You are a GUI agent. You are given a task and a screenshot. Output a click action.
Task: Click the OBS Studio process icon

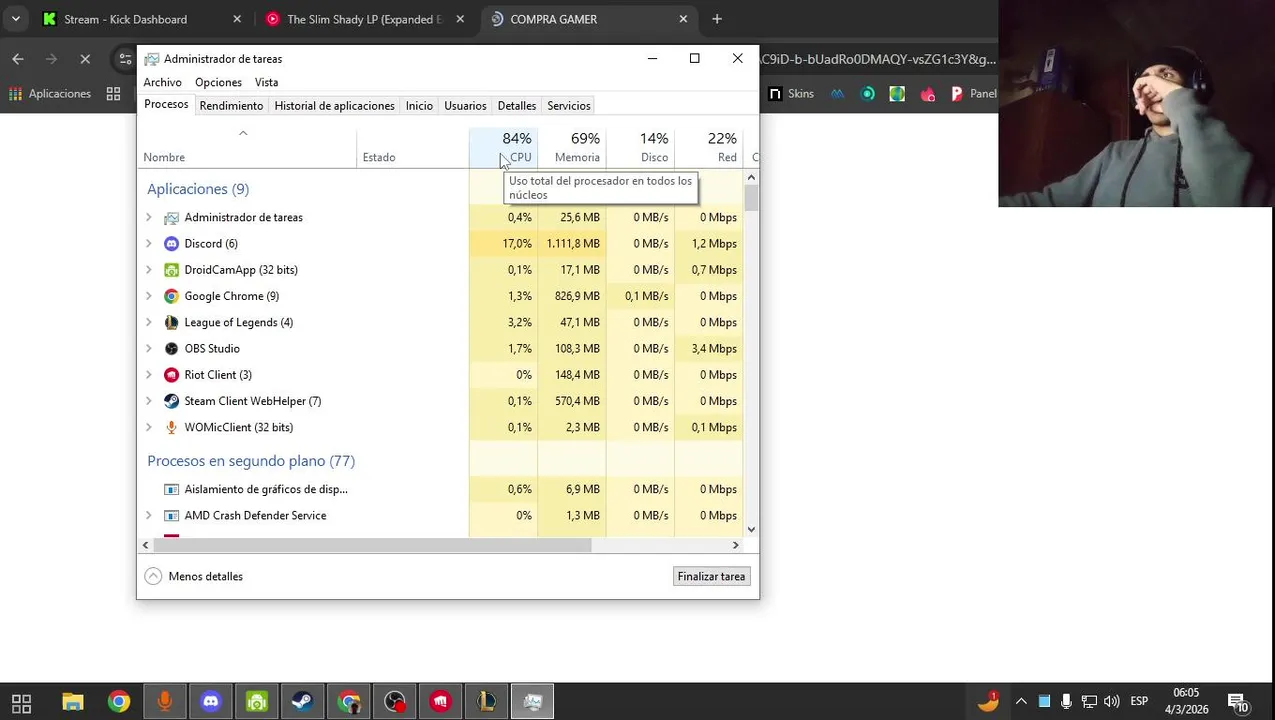[171, 349]
